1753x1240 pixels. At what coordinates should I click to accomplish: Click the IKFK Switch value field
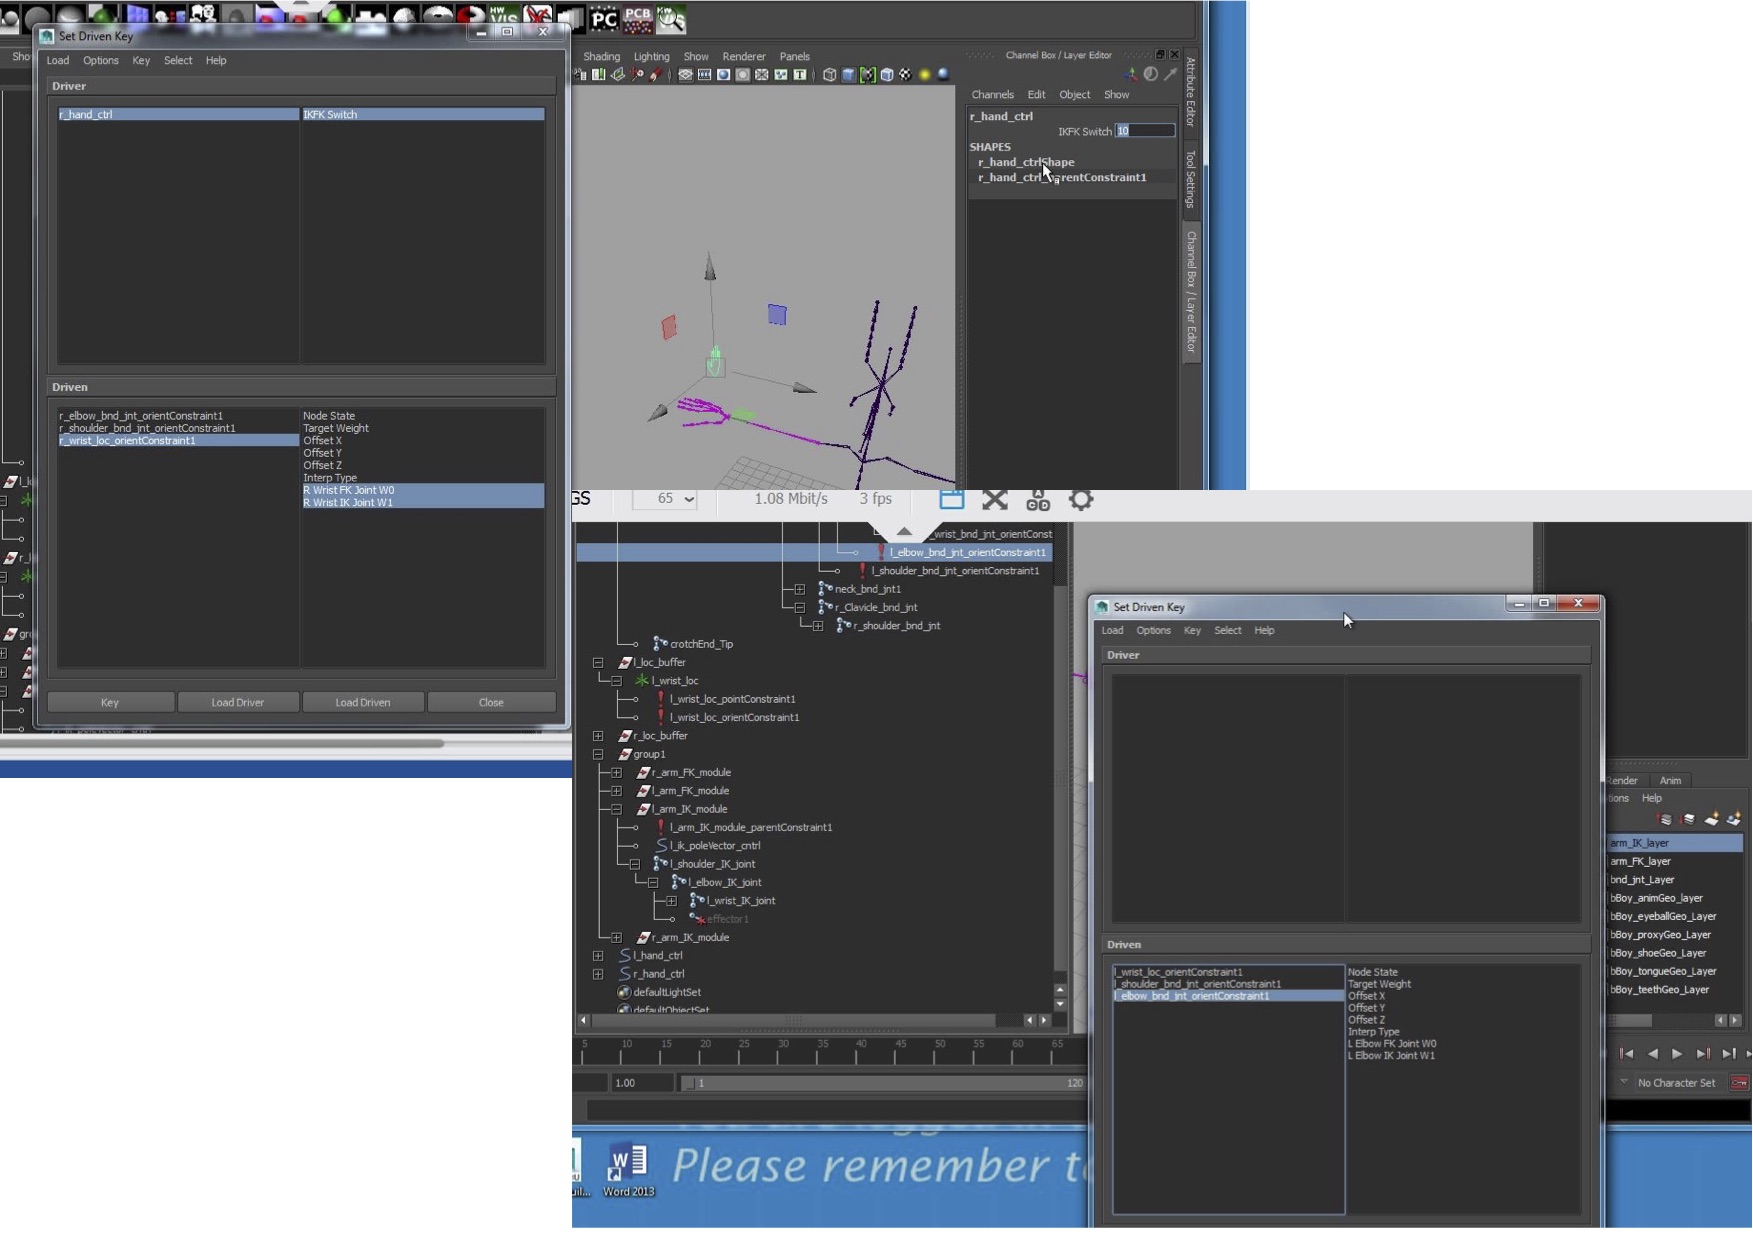1144,131
